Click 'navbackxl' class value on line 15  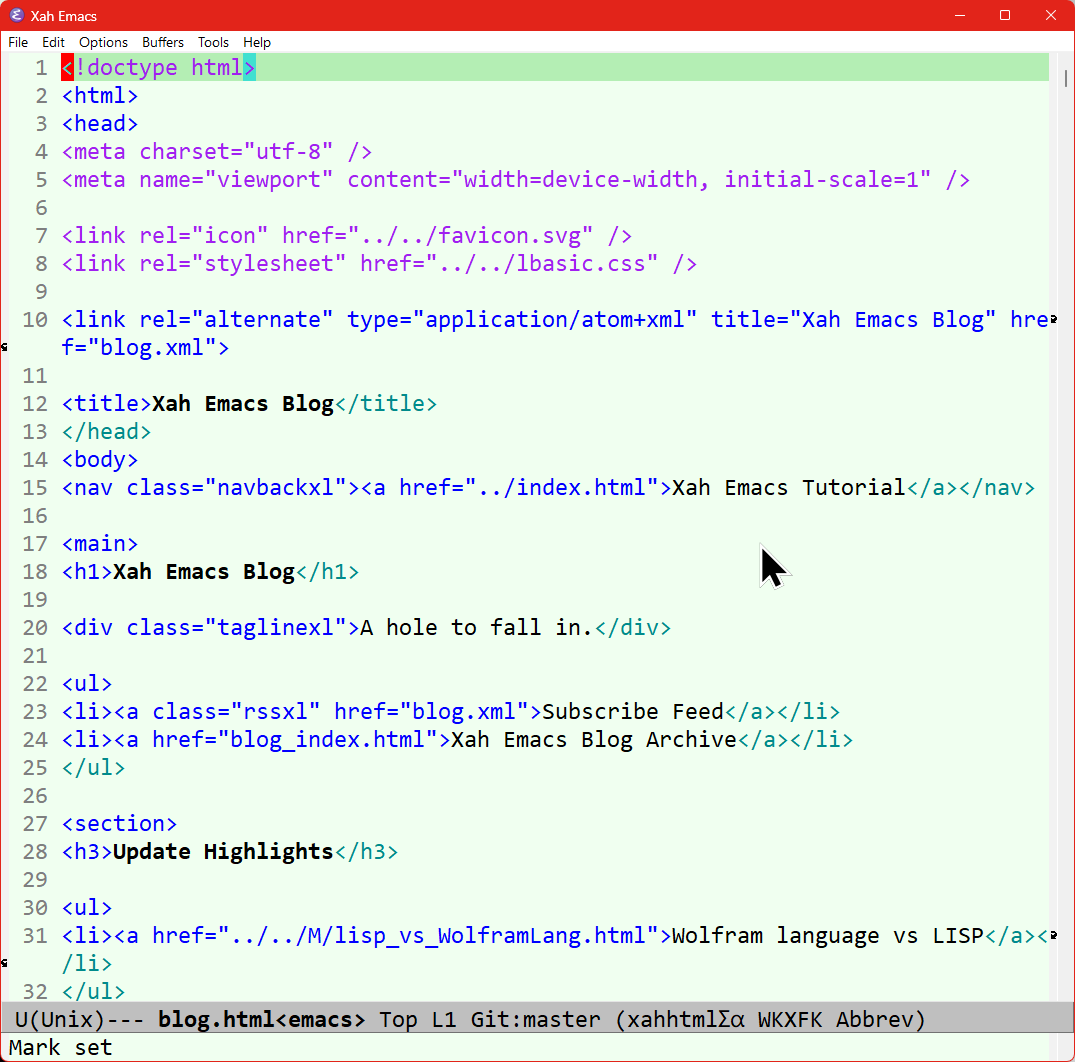(x=275, y=487)
